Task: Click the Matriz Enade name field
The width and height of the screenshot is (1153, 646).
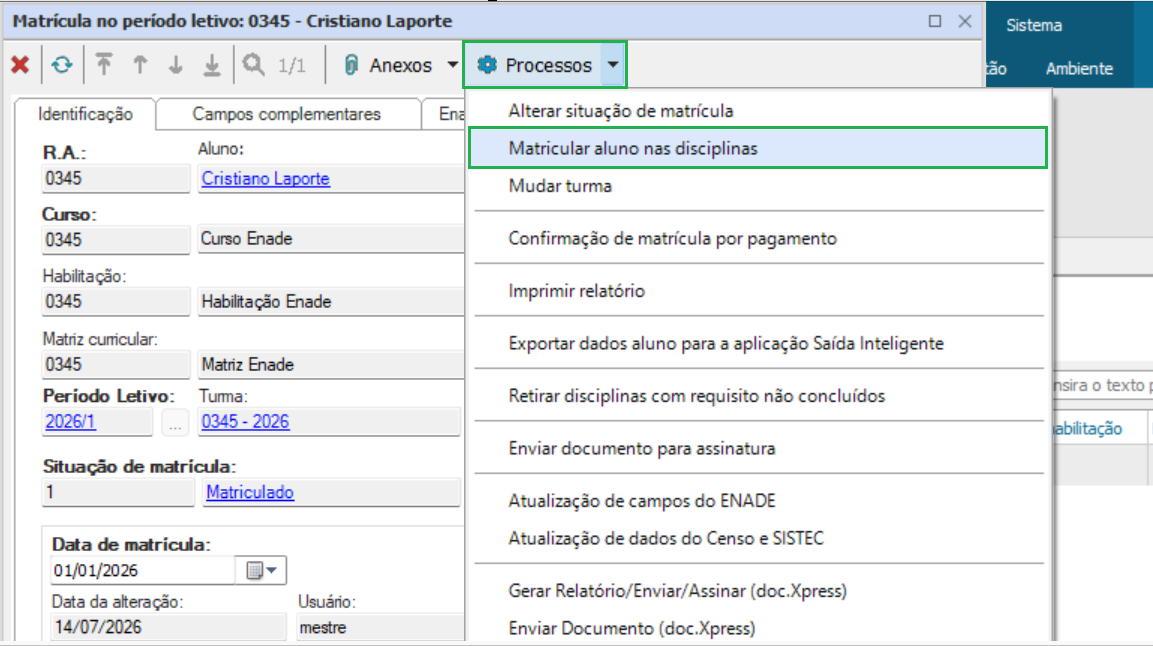Action: [331, 365]
